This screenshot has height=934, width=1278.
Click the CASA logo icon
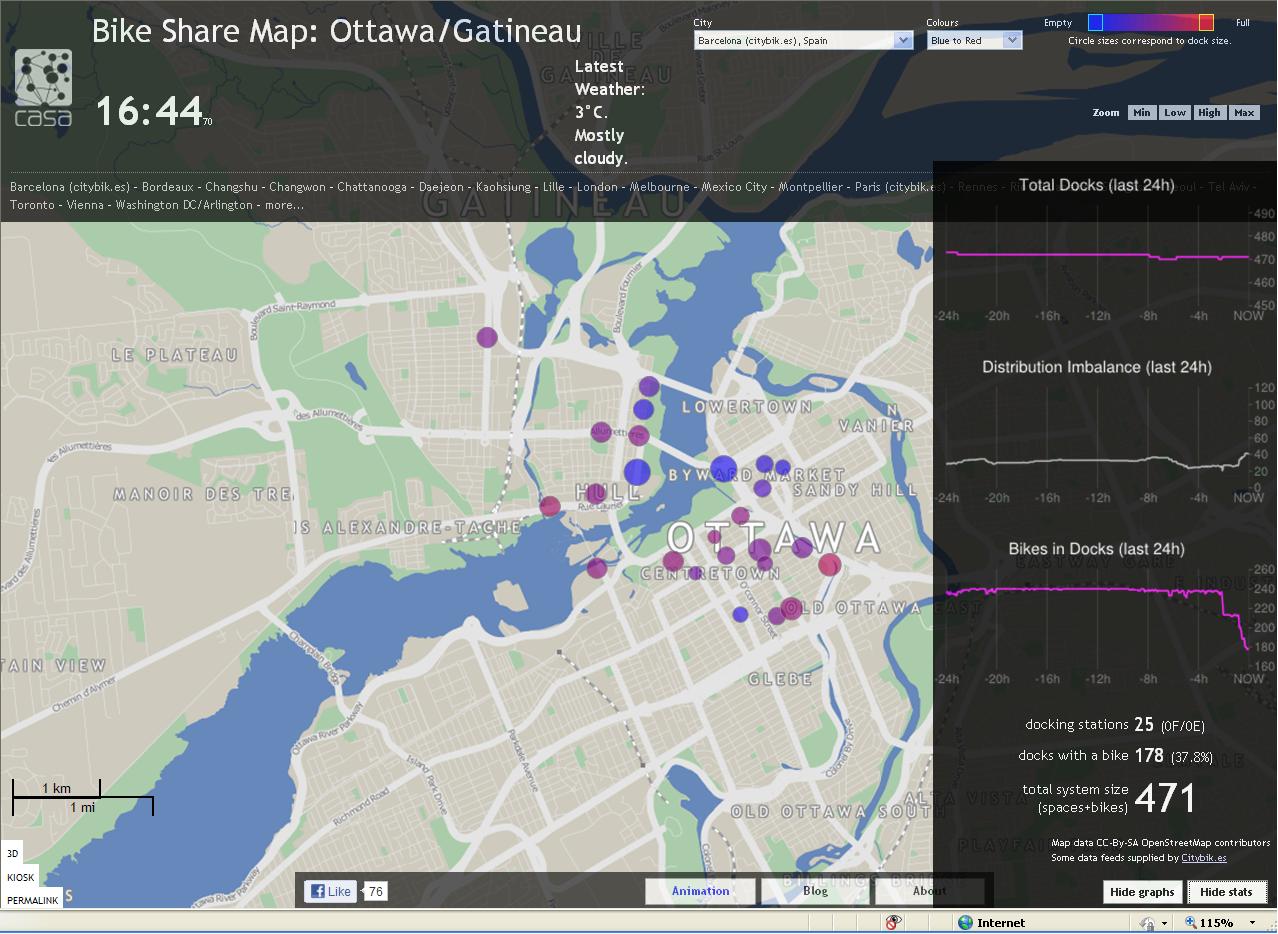[x=42, y=87]
